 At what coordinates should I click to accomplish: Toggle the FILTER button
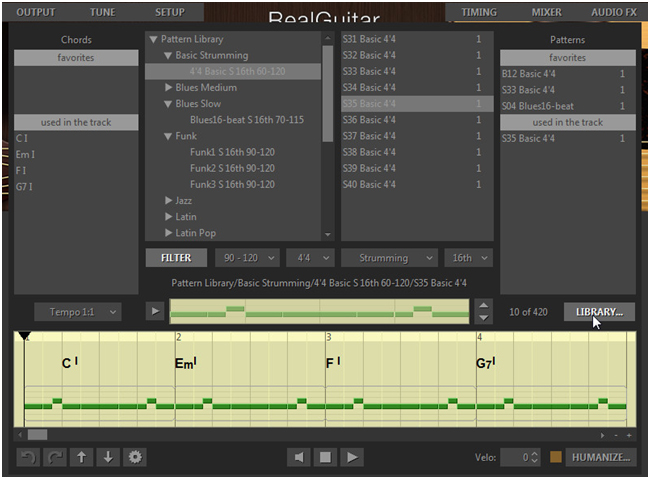176,258
